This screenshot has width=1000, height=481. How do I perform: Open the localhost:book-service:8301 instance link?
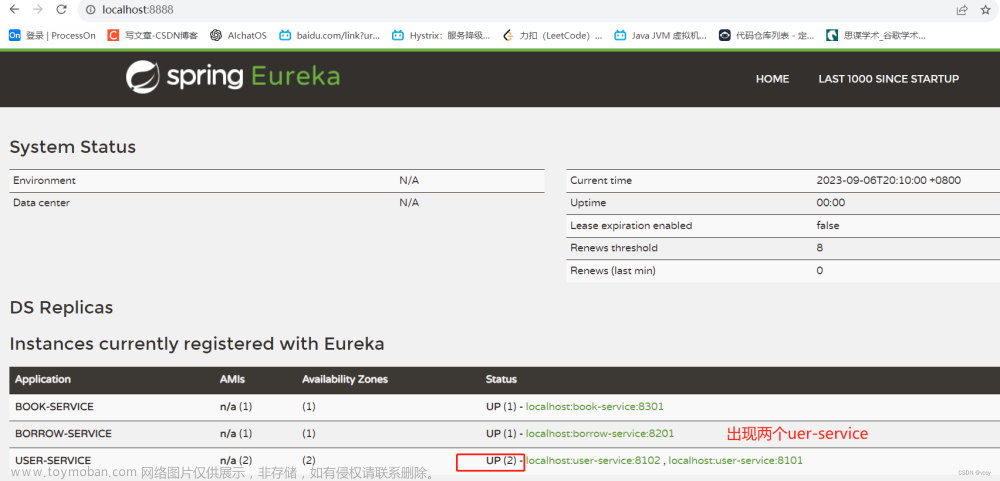(596, 406)
